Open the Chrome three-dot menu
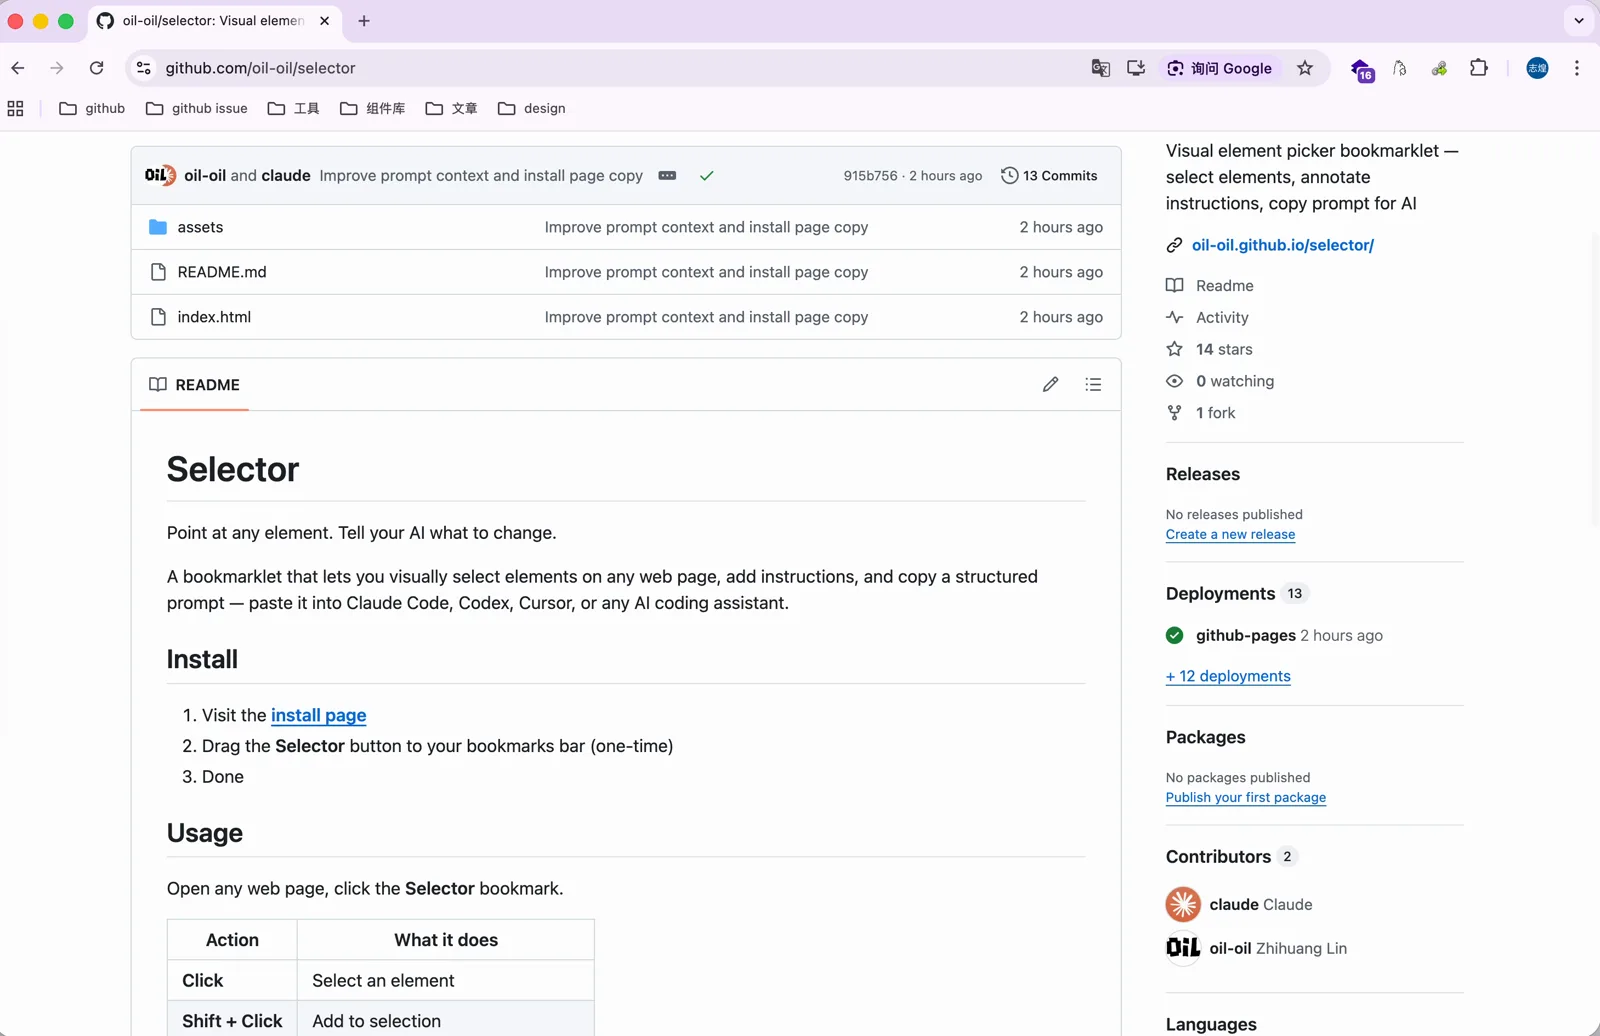 click(1577, 68)
